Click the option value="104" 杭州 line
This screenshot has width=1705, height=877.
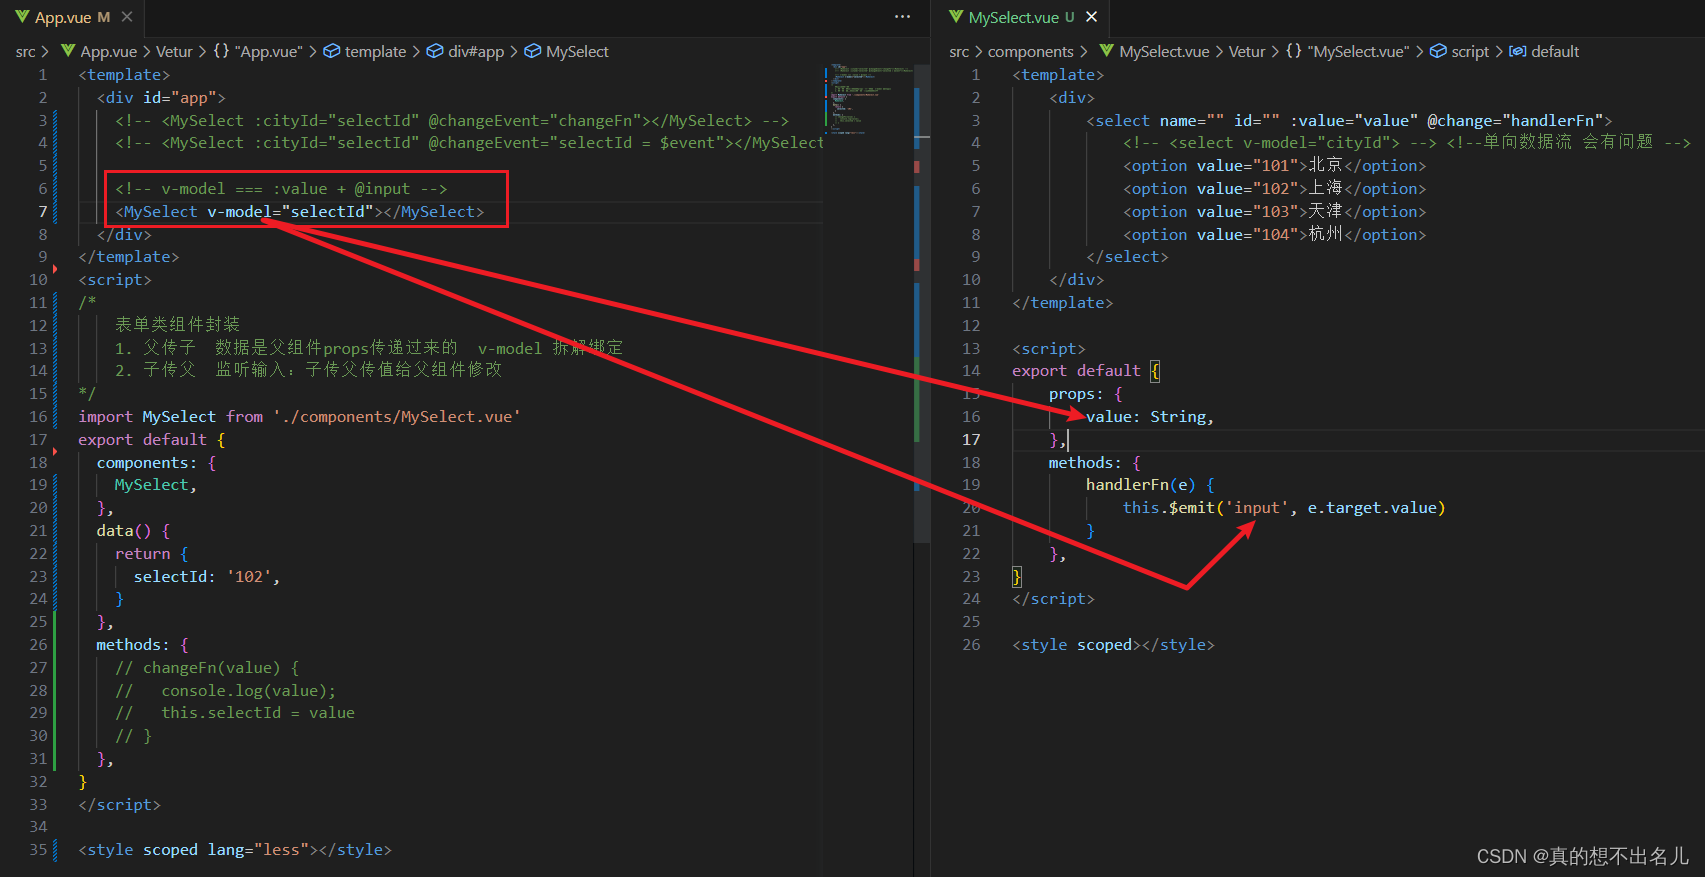coord(1275,234)
